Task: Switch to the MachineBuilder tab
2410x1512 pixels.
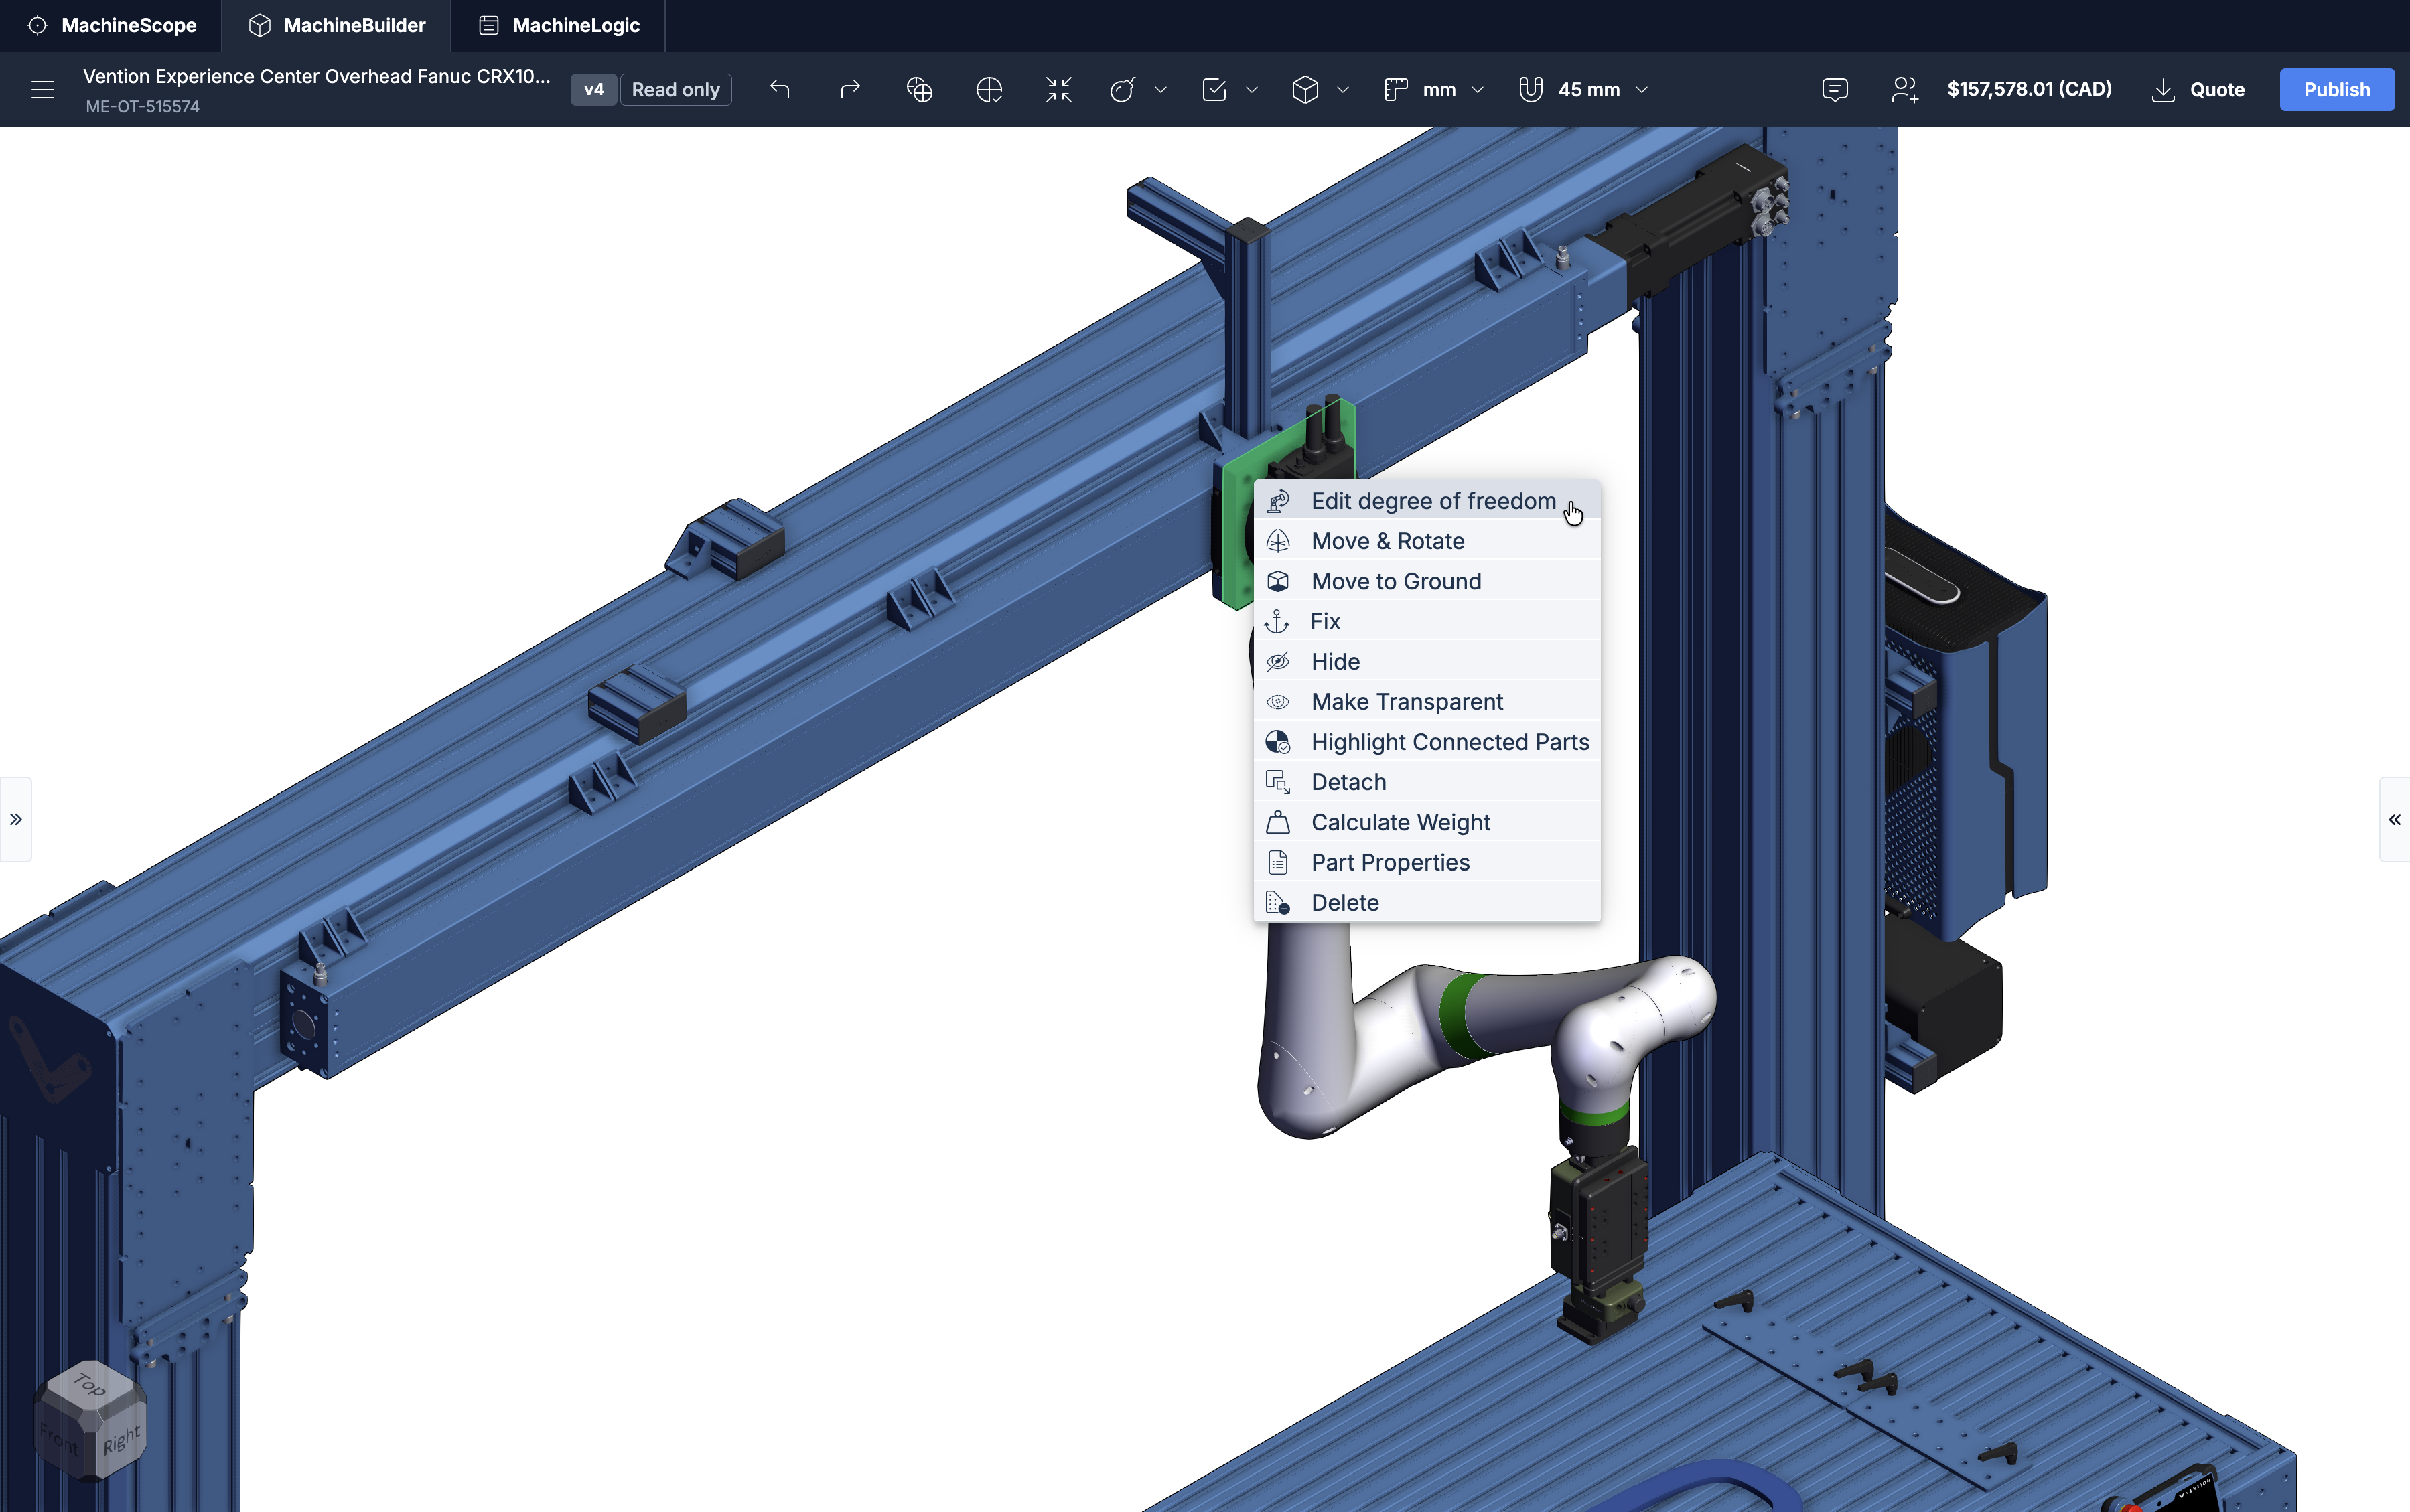Action: pos(336,26)
